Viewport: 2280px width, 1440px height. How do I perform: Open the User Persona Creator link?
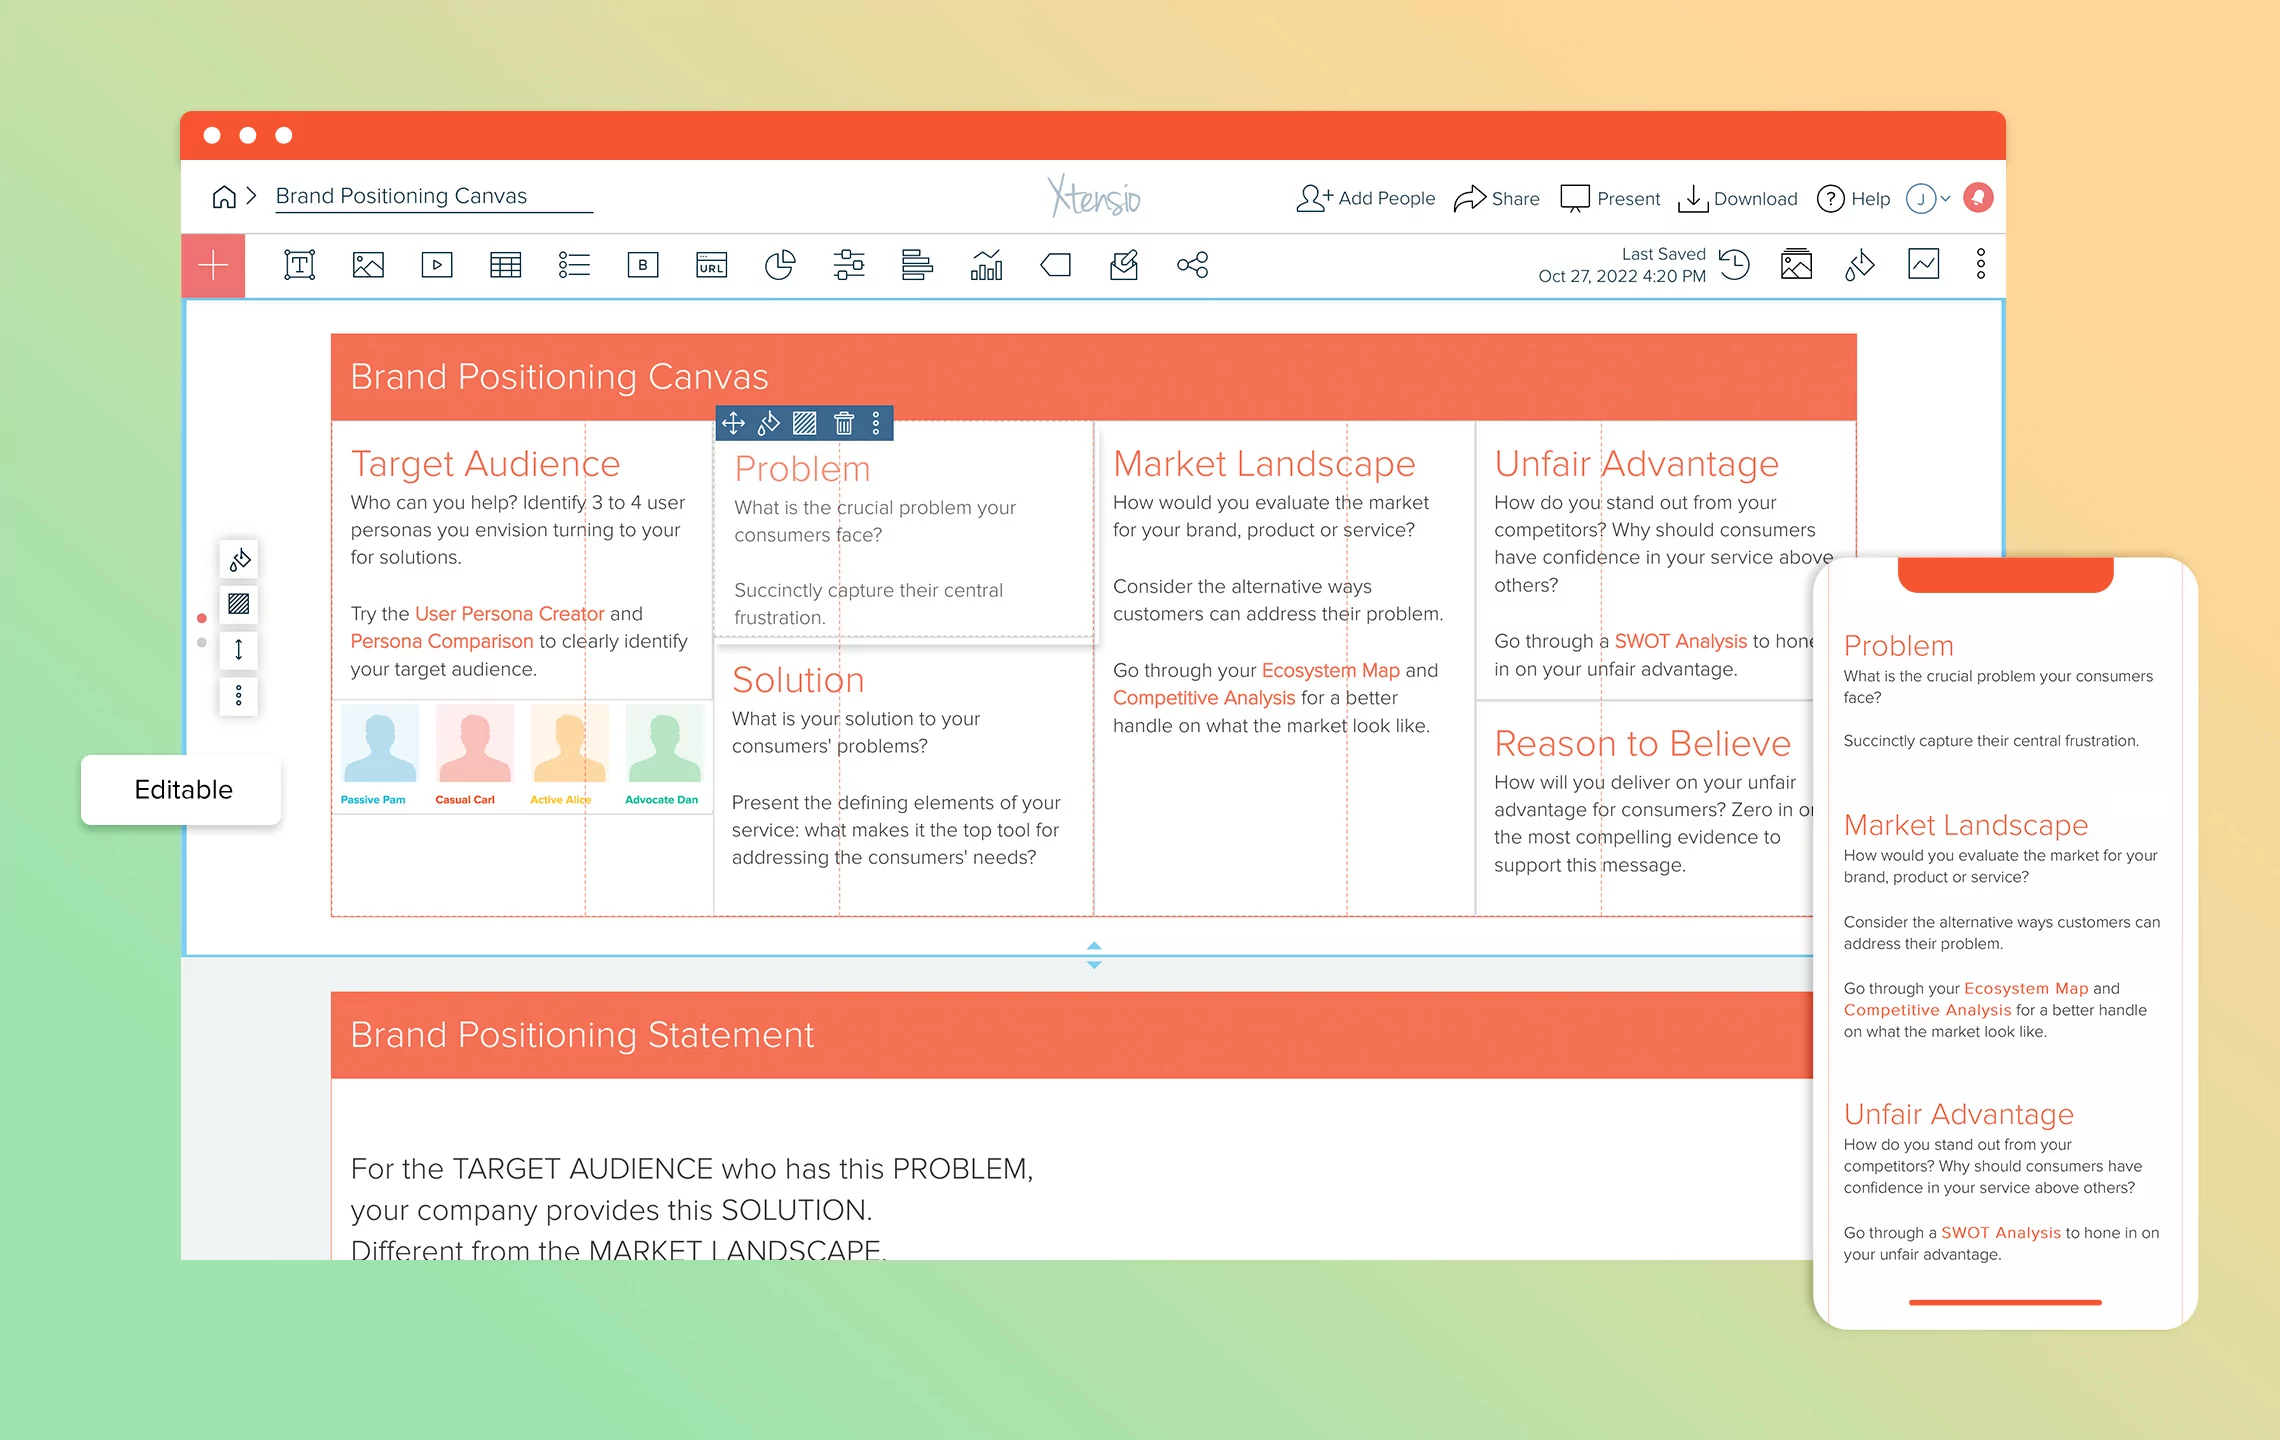[x=509, y=613]
